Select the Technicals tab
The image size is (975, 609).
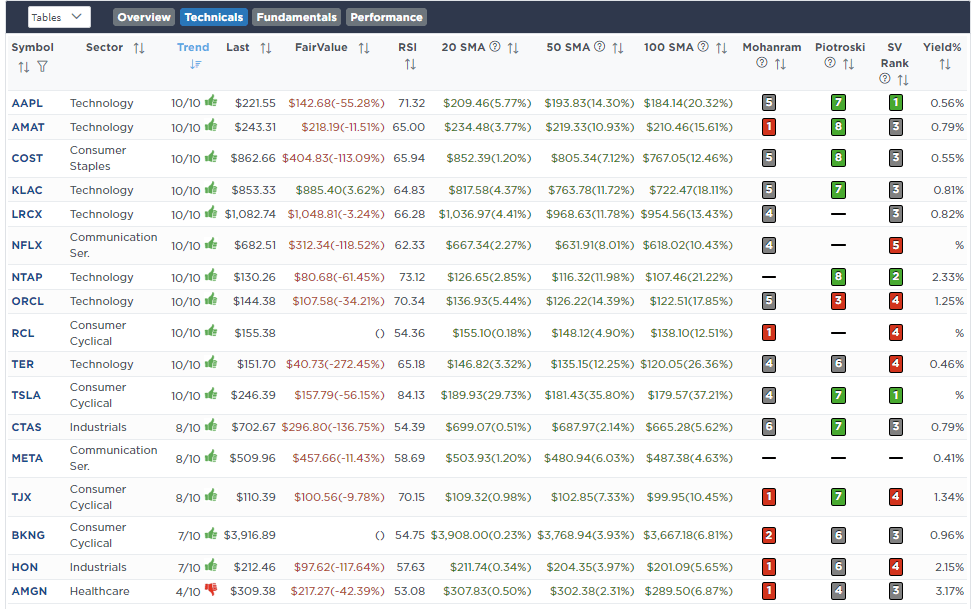(213, 17)
